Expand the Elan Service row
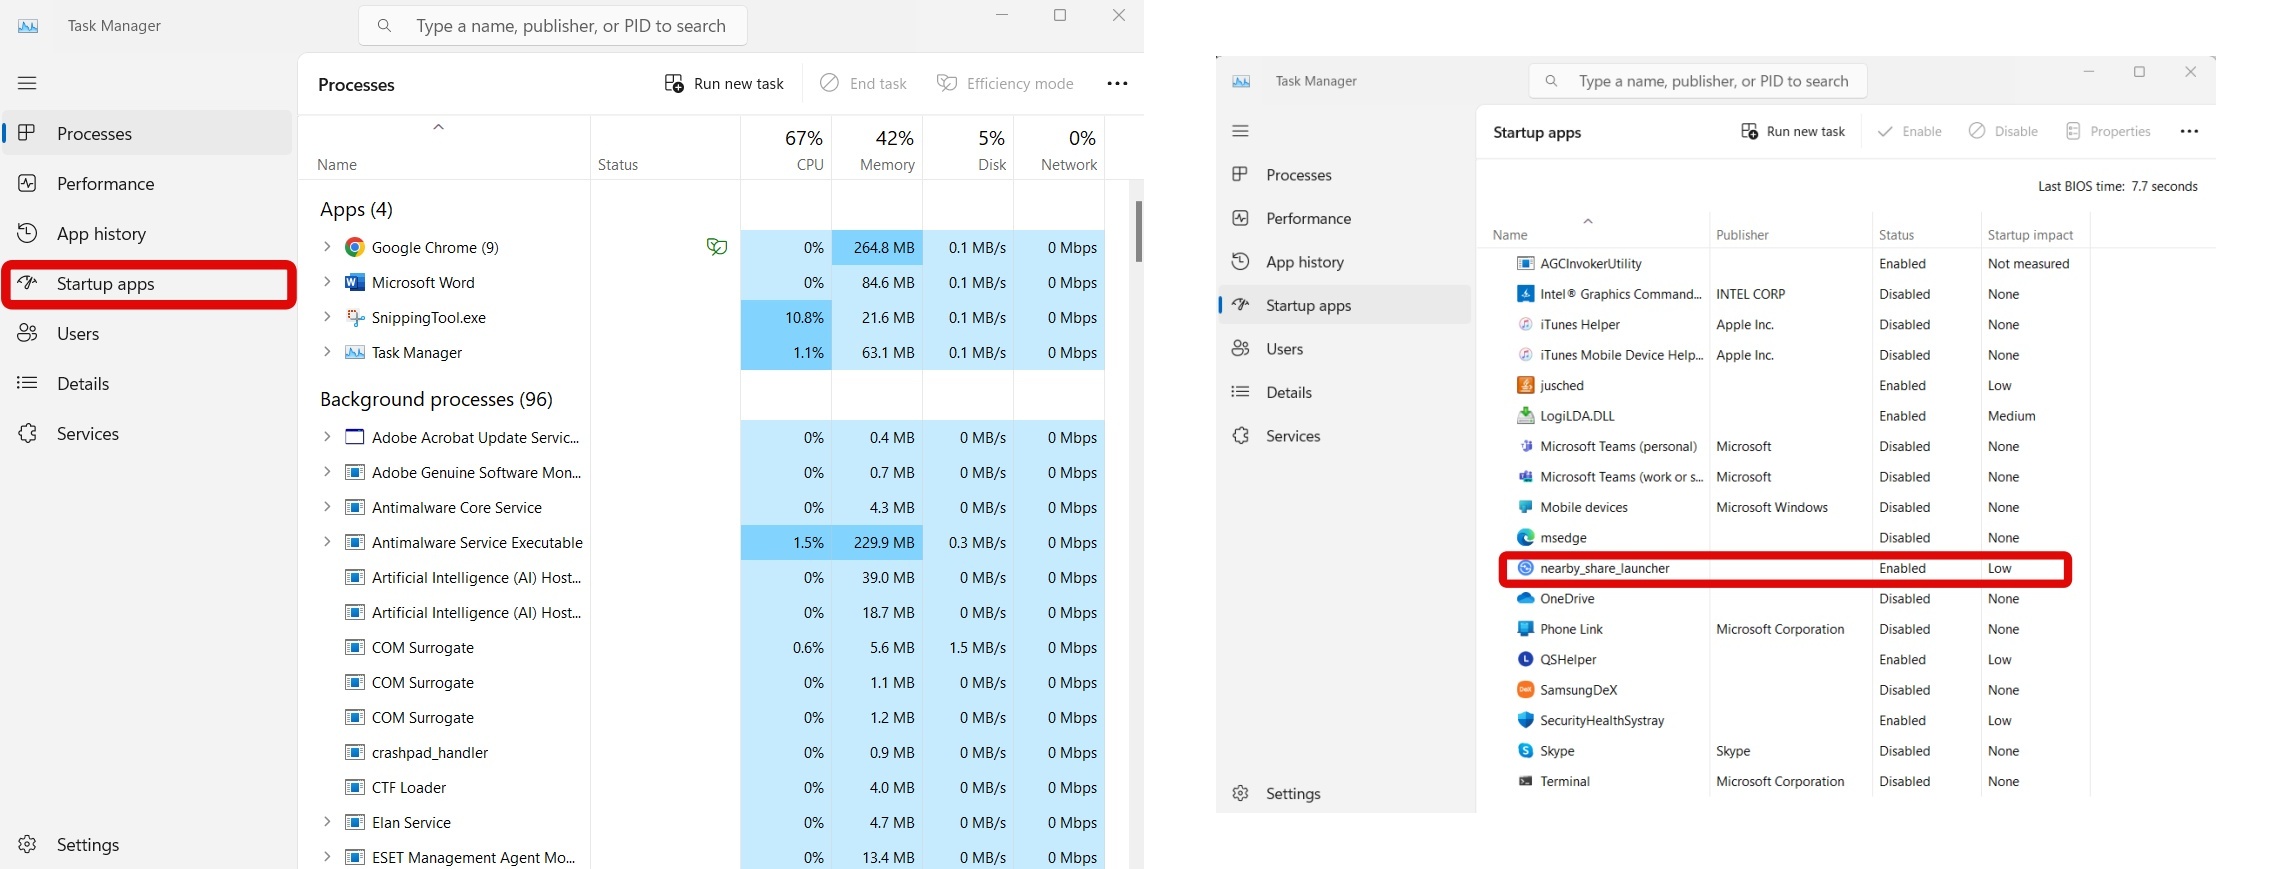The width and height of the screenshot is (2288, 869). pyautogui.click(x=327, y=822)
